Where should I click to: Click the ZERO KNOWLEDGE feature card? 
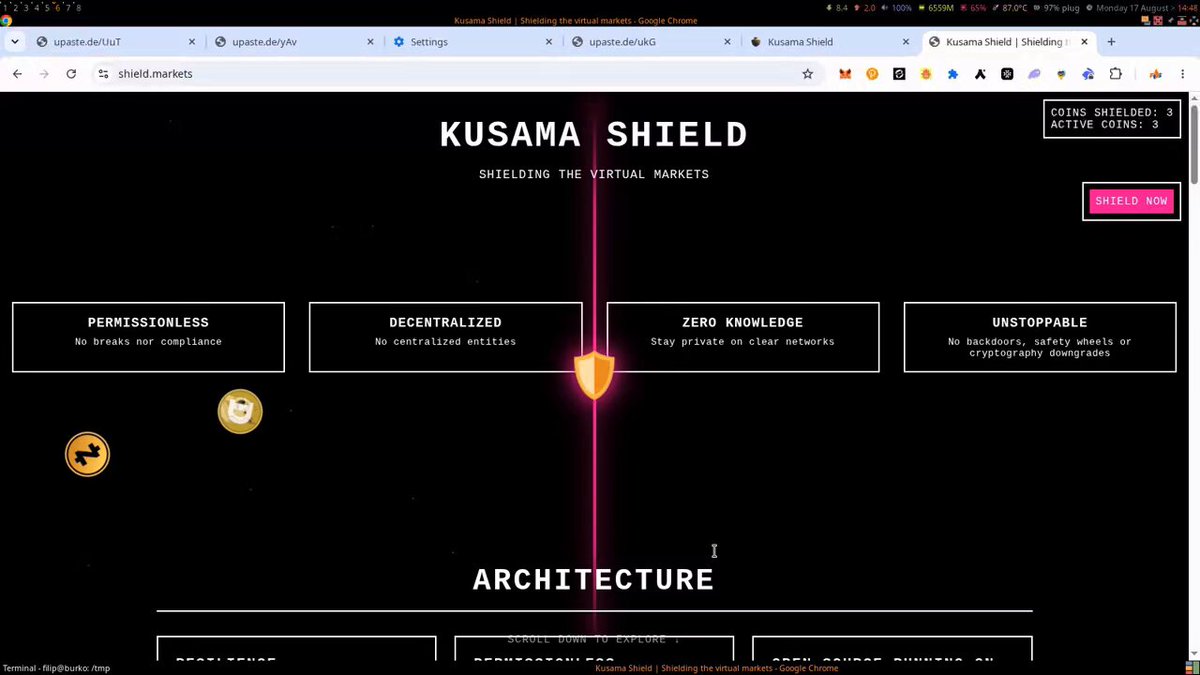[743, 337]
